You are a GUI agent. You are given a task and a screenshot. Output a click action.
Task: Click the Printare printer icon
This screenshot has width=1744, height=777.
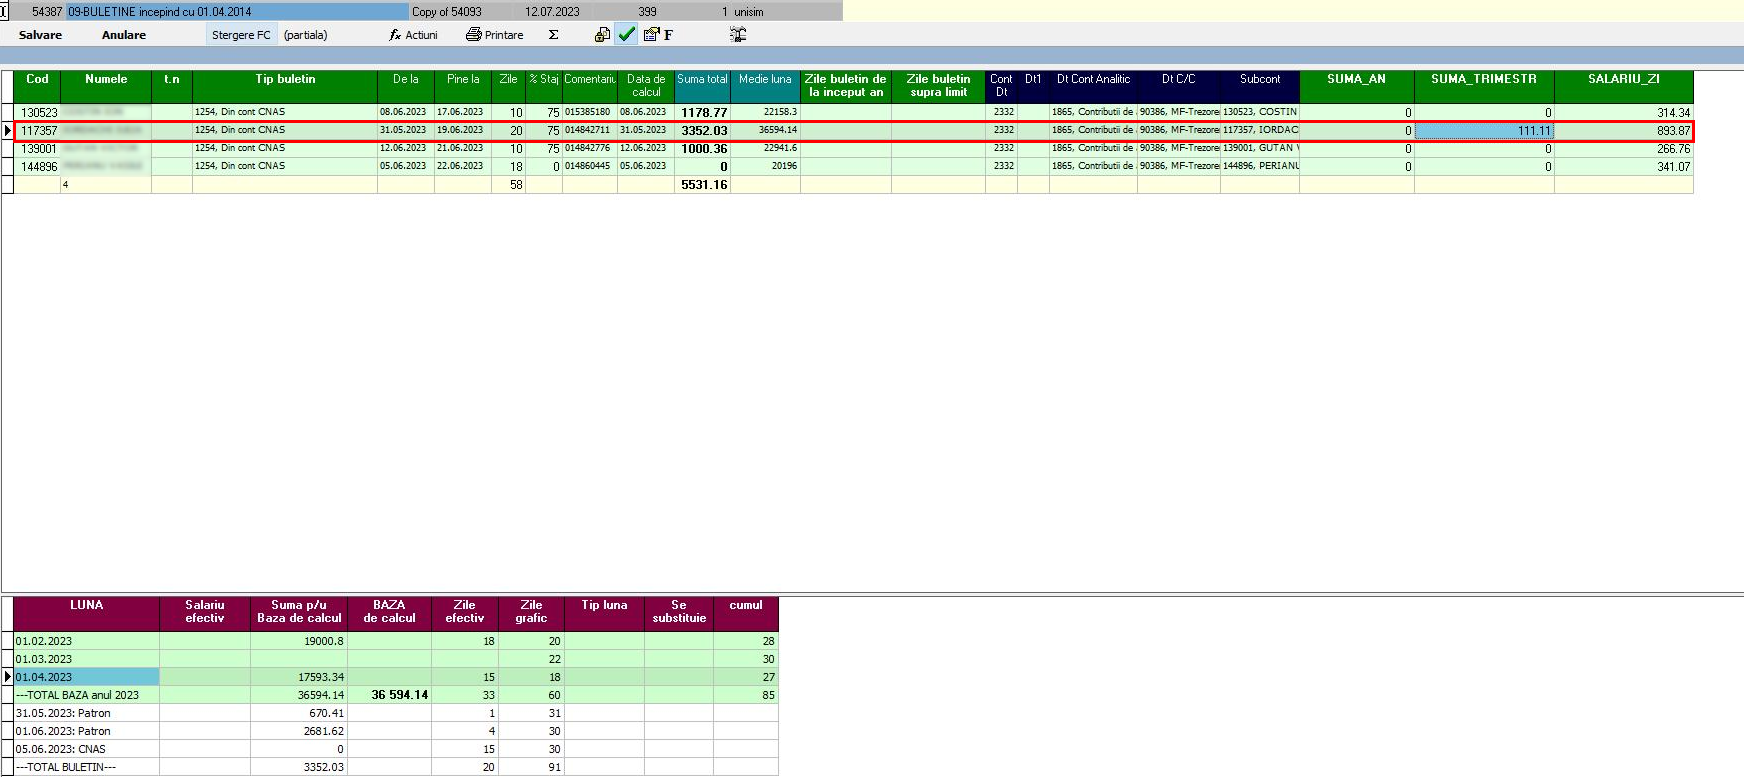tap(474, 35)
